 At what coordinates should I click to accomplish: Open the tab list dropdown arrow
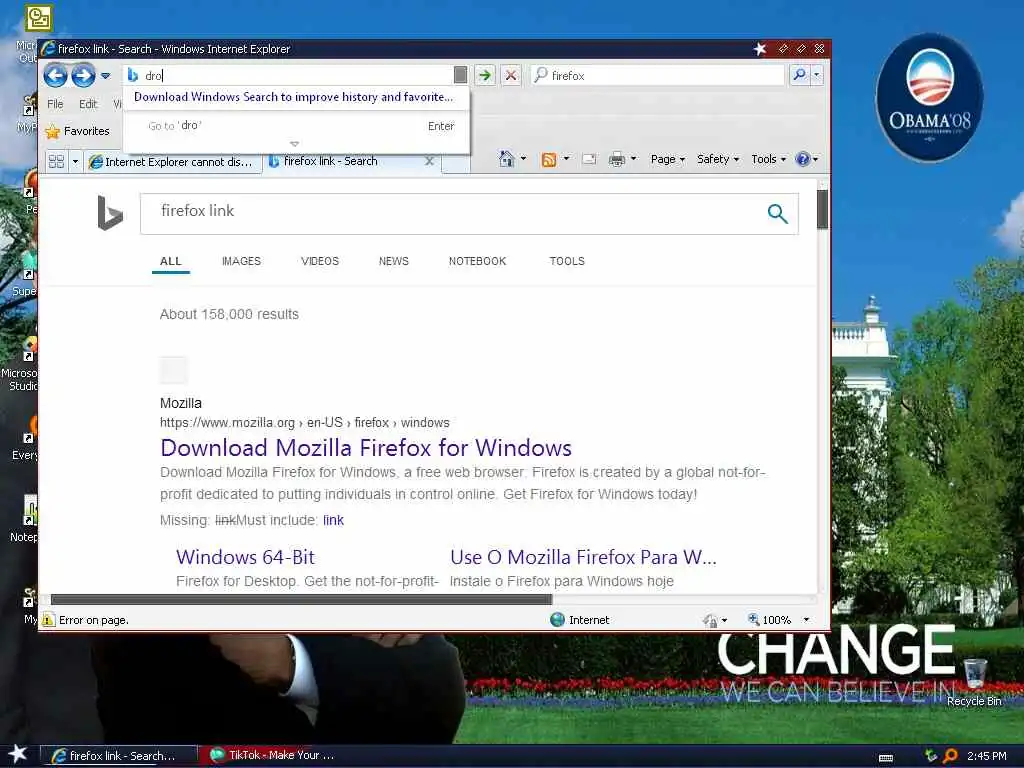pos(75,161)
